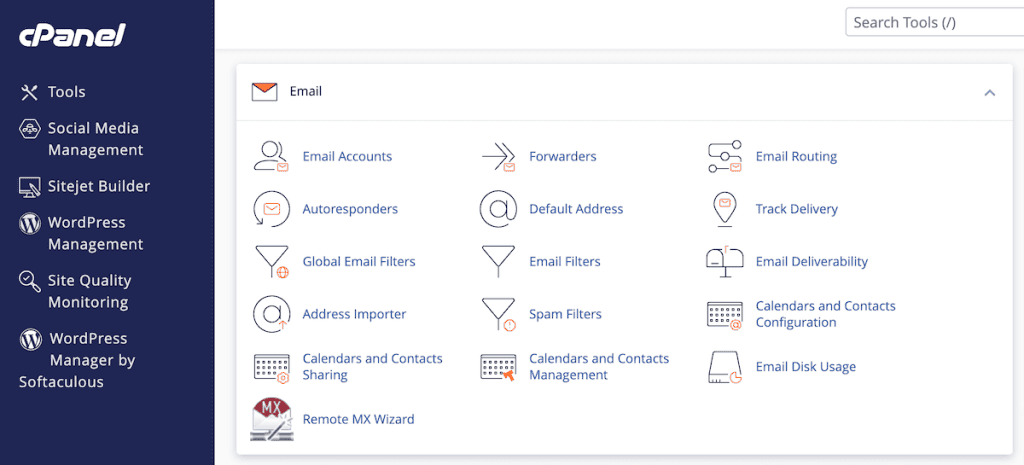Open Calendars and Contacts Management link

point(599,367)
